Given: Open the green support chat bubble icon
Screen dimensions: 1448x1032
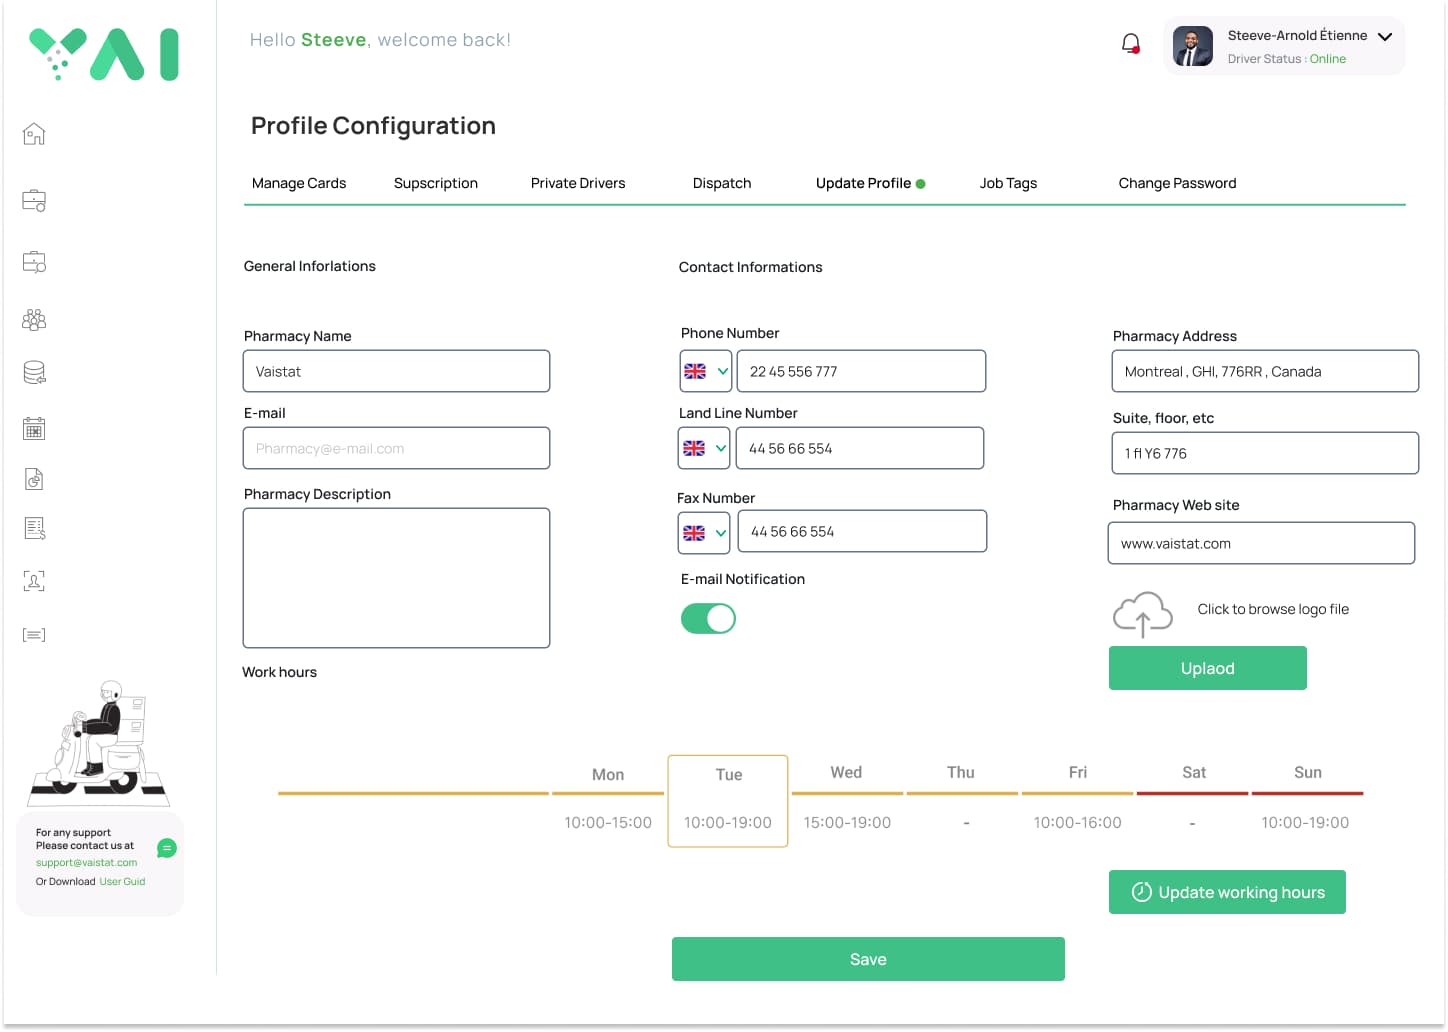Looking at the screenshot, I should (x=167, y=848).
